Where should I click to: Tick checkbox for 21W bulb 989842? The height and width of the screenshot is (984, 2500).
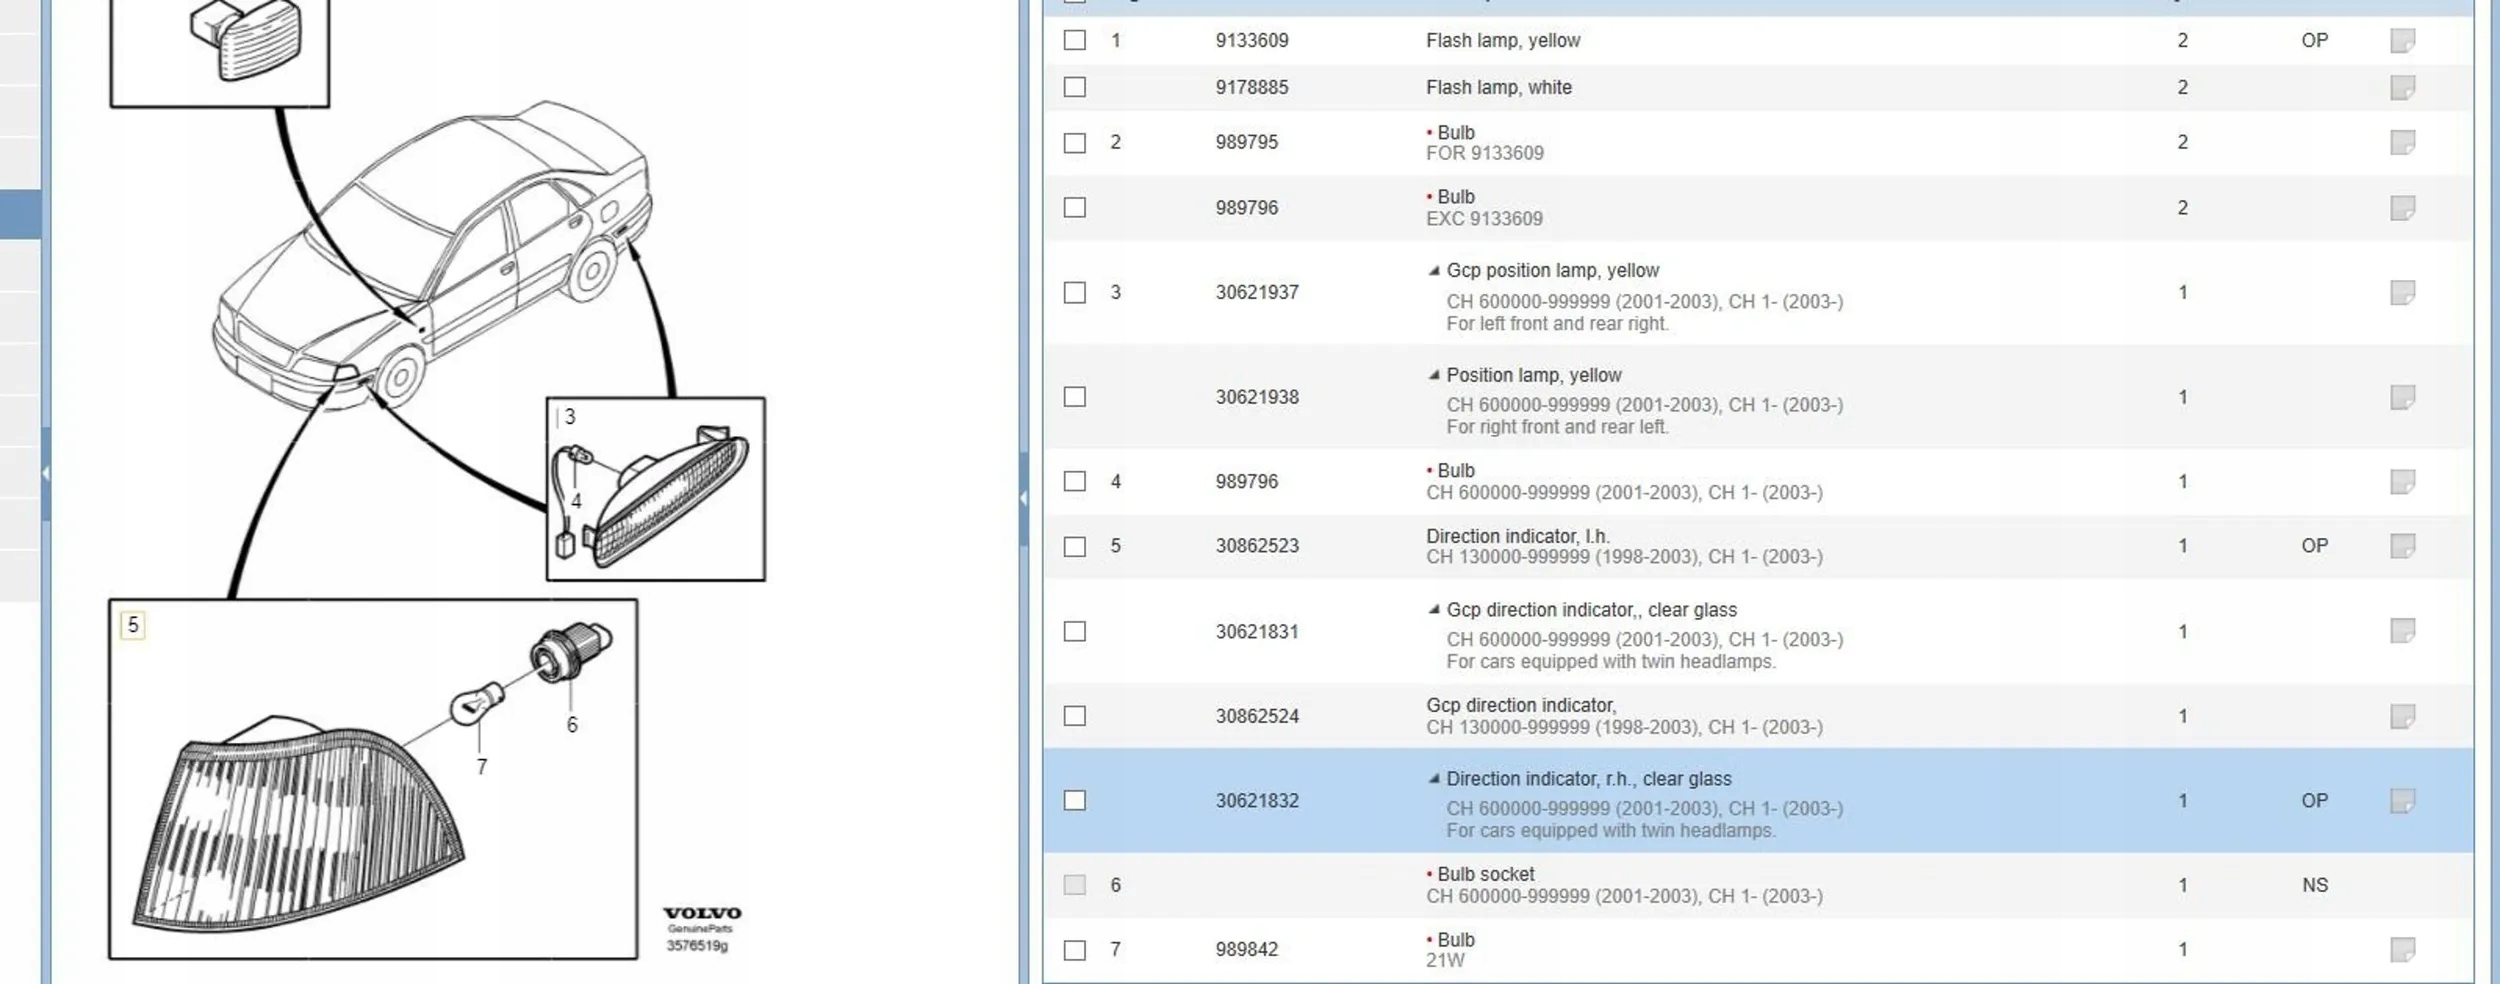1075,950
